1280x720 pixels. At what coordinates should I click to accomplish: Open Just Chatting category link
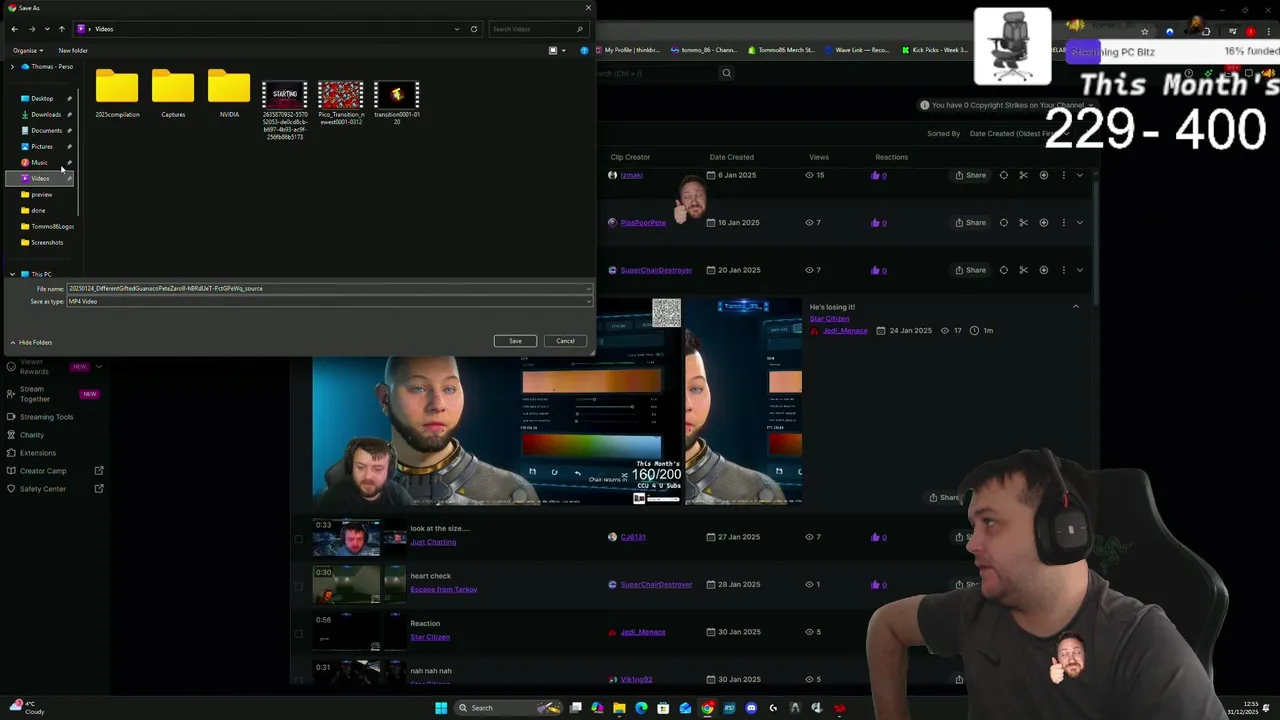click(x=433, y=542)
